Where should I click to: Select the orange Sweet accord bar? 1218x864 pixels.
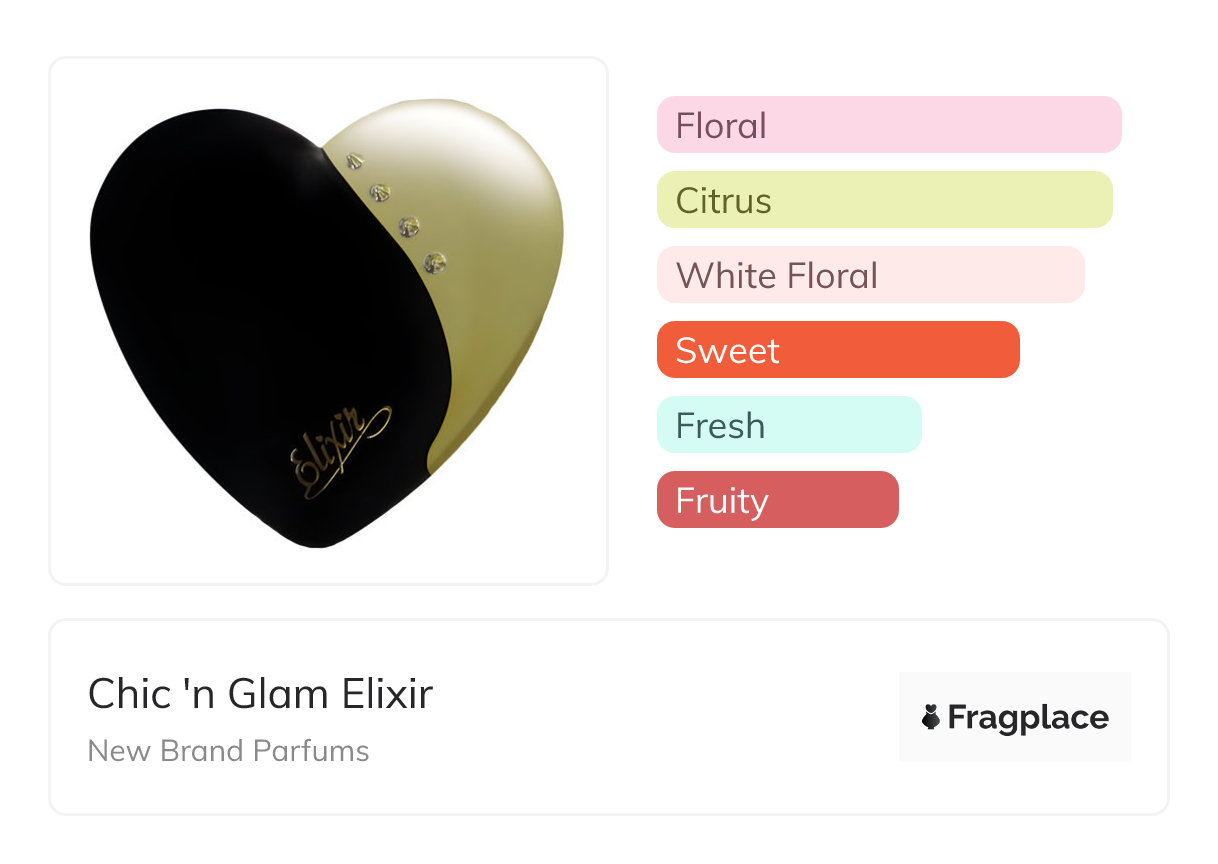point(837,350)
